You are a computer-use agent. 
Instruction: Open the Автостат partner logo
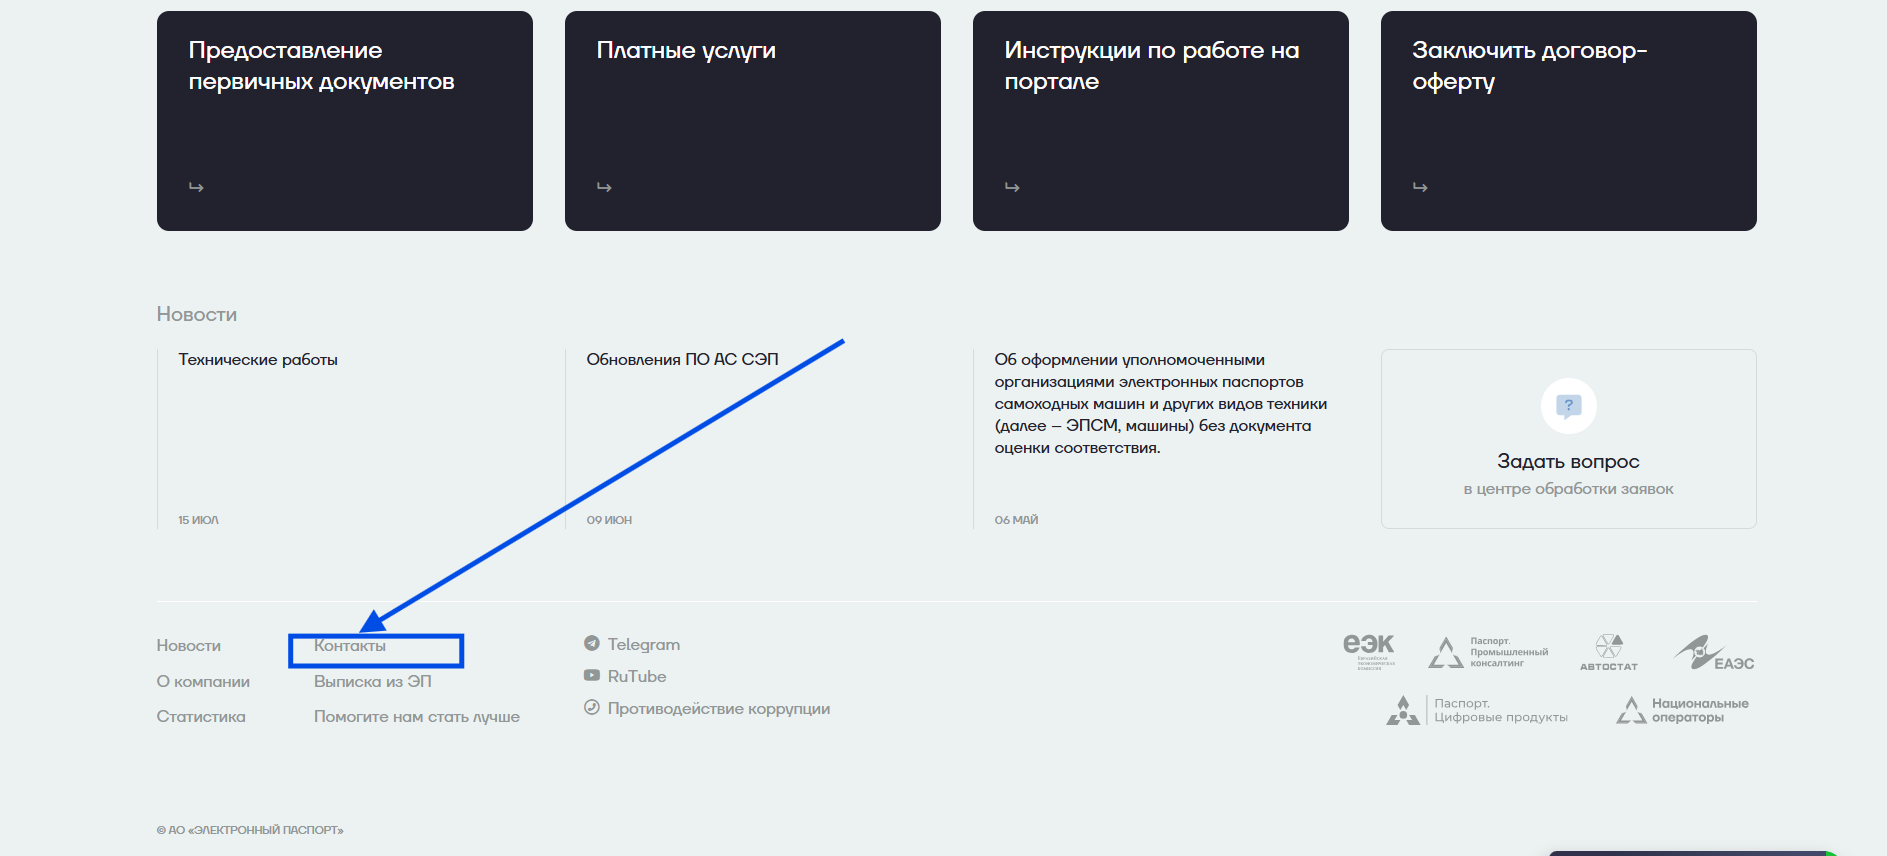(x=1608, y=652)
